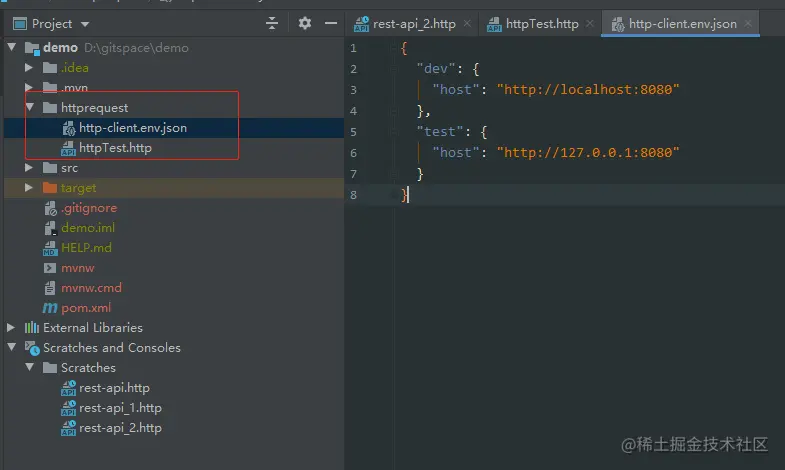Click the mvnw script file icon
785x470 pixels.
tap(50, 268)
